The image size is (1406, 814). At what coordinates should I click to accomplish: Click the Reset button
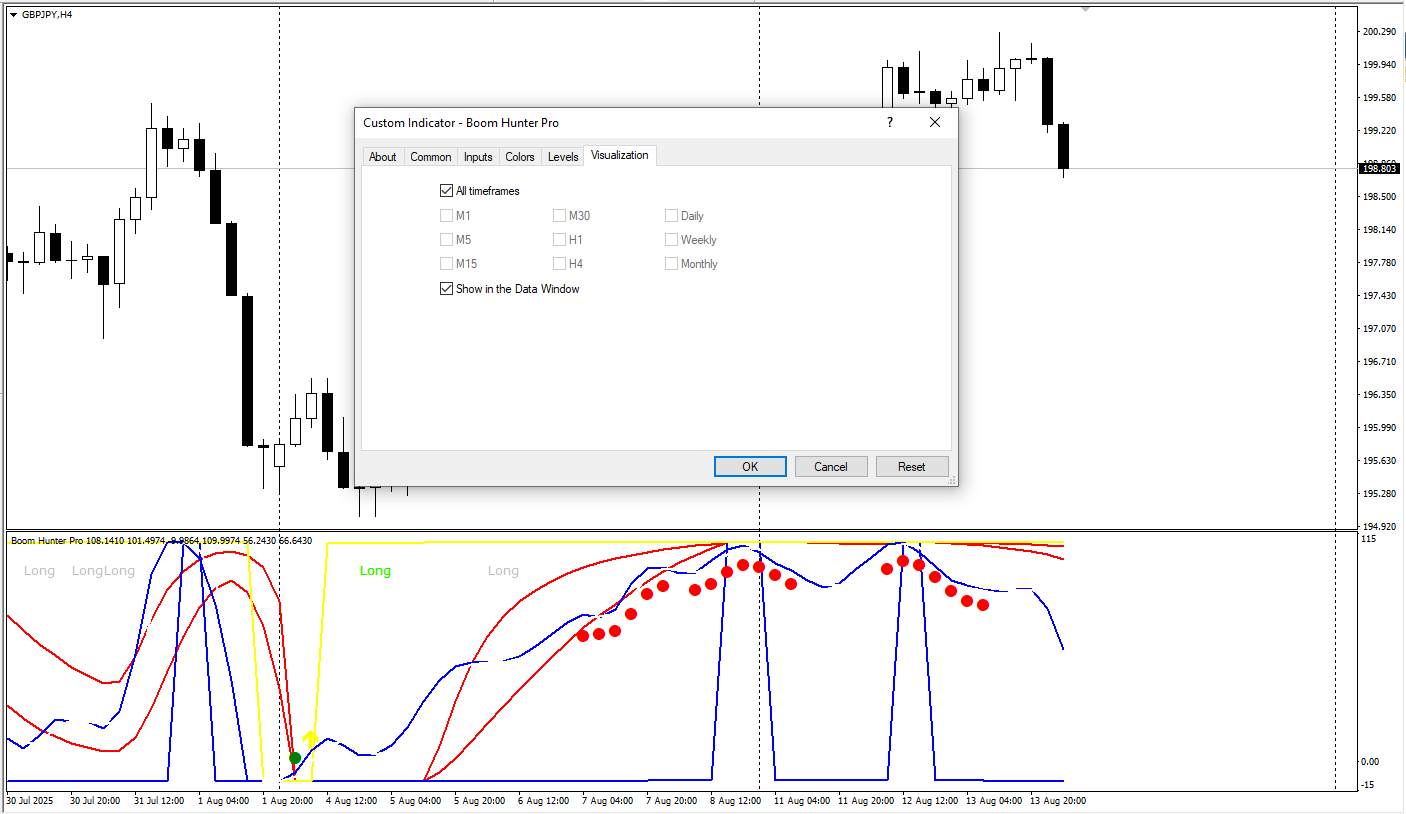coord(912,467)
